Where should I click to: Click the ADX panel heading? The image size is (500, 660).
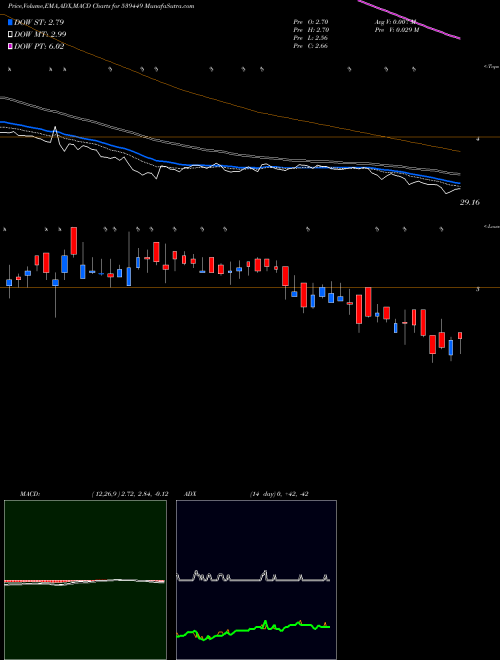pos(191,494)
